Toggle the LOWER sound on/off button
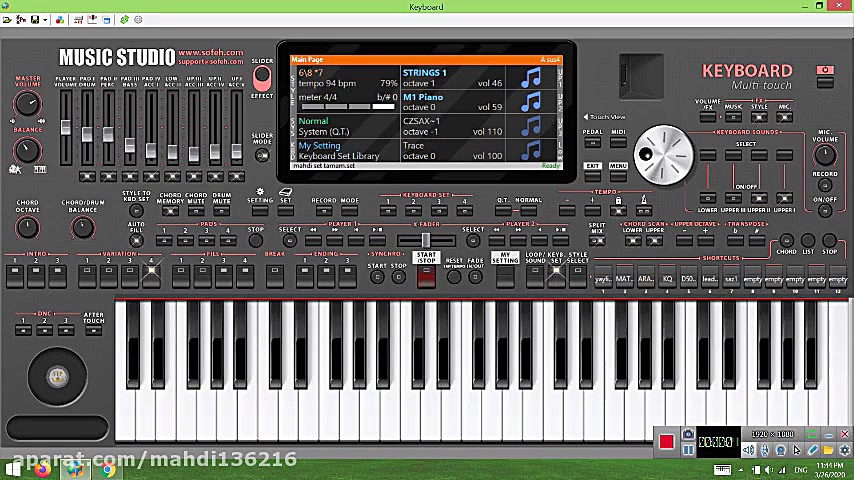The width and height of the screenshot is (854, 480). [x=707, y=198]
